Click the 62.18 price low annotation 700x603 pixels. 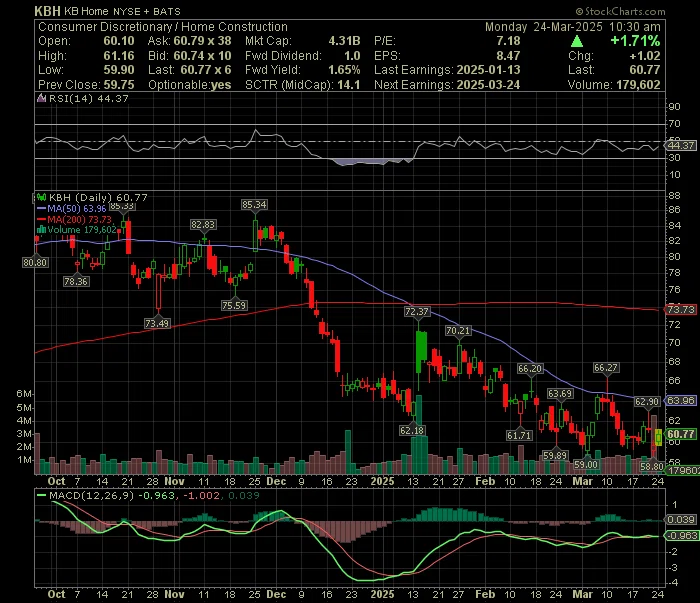coord(412,430)
